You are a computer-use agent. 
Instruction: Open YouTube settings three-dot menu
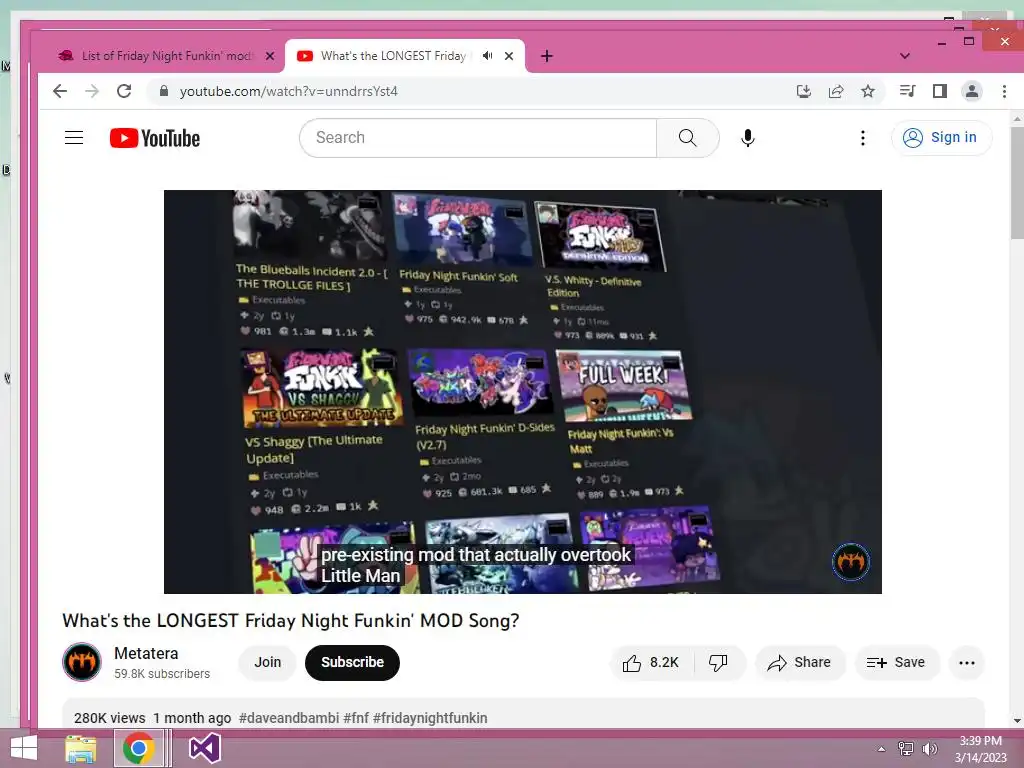(x=863, y=138)
